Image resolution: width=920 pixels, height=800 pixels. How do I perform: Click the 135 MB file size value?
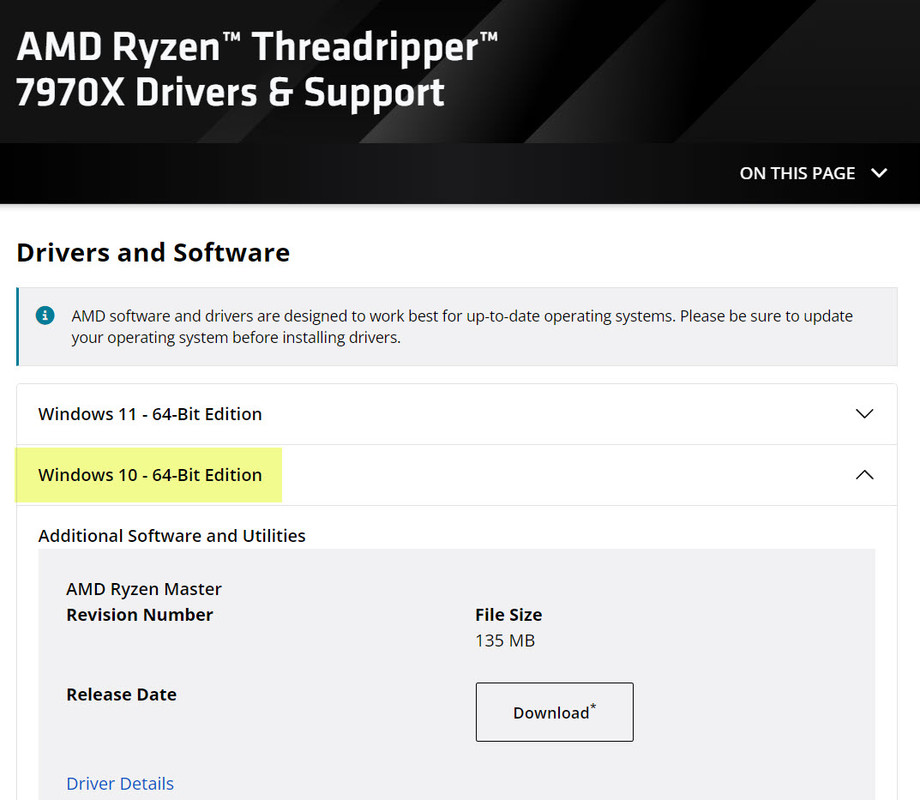coord(505,640)
